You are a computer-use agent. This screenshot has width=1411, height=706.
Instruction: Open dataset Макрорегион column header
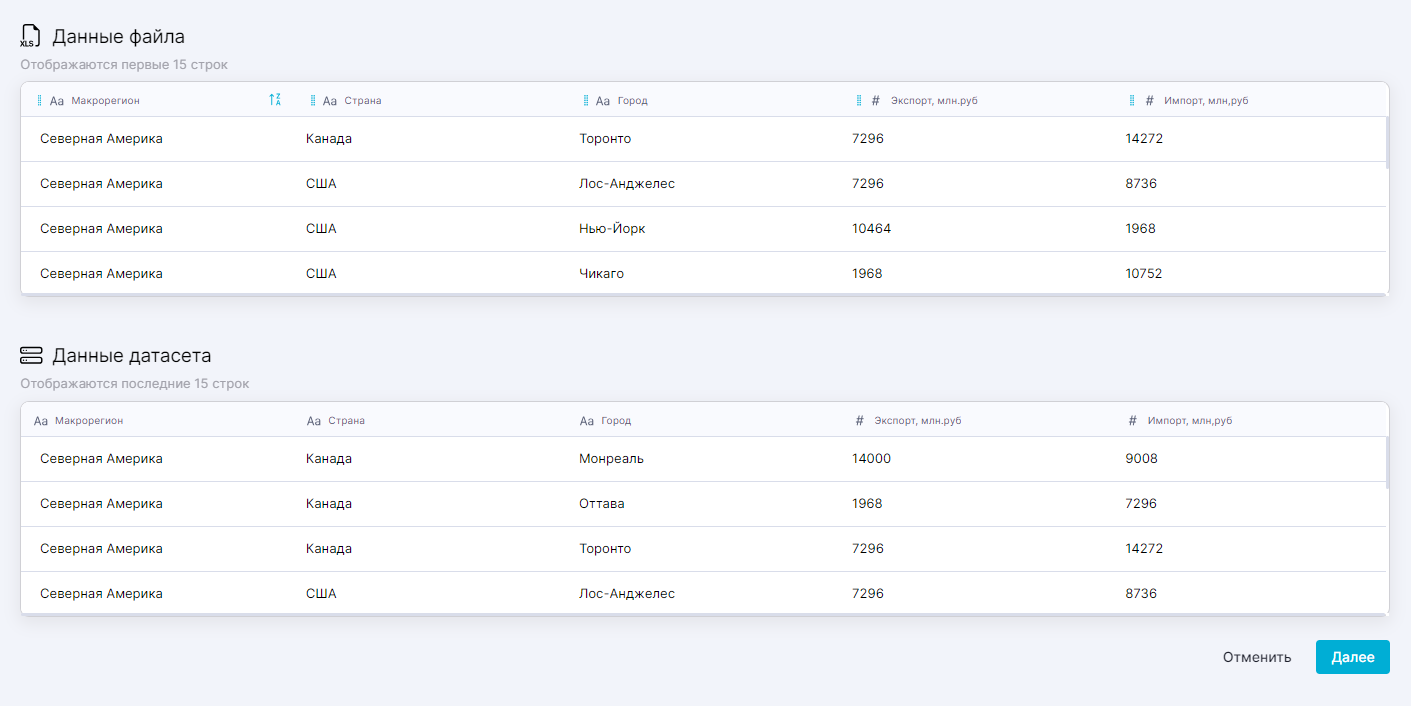pos(89,421)
